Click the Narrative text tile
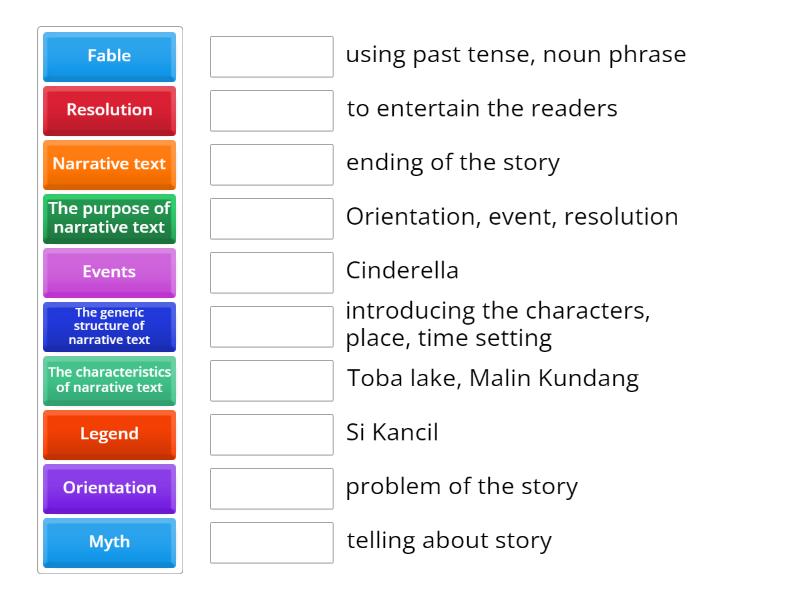 [108, 164]
